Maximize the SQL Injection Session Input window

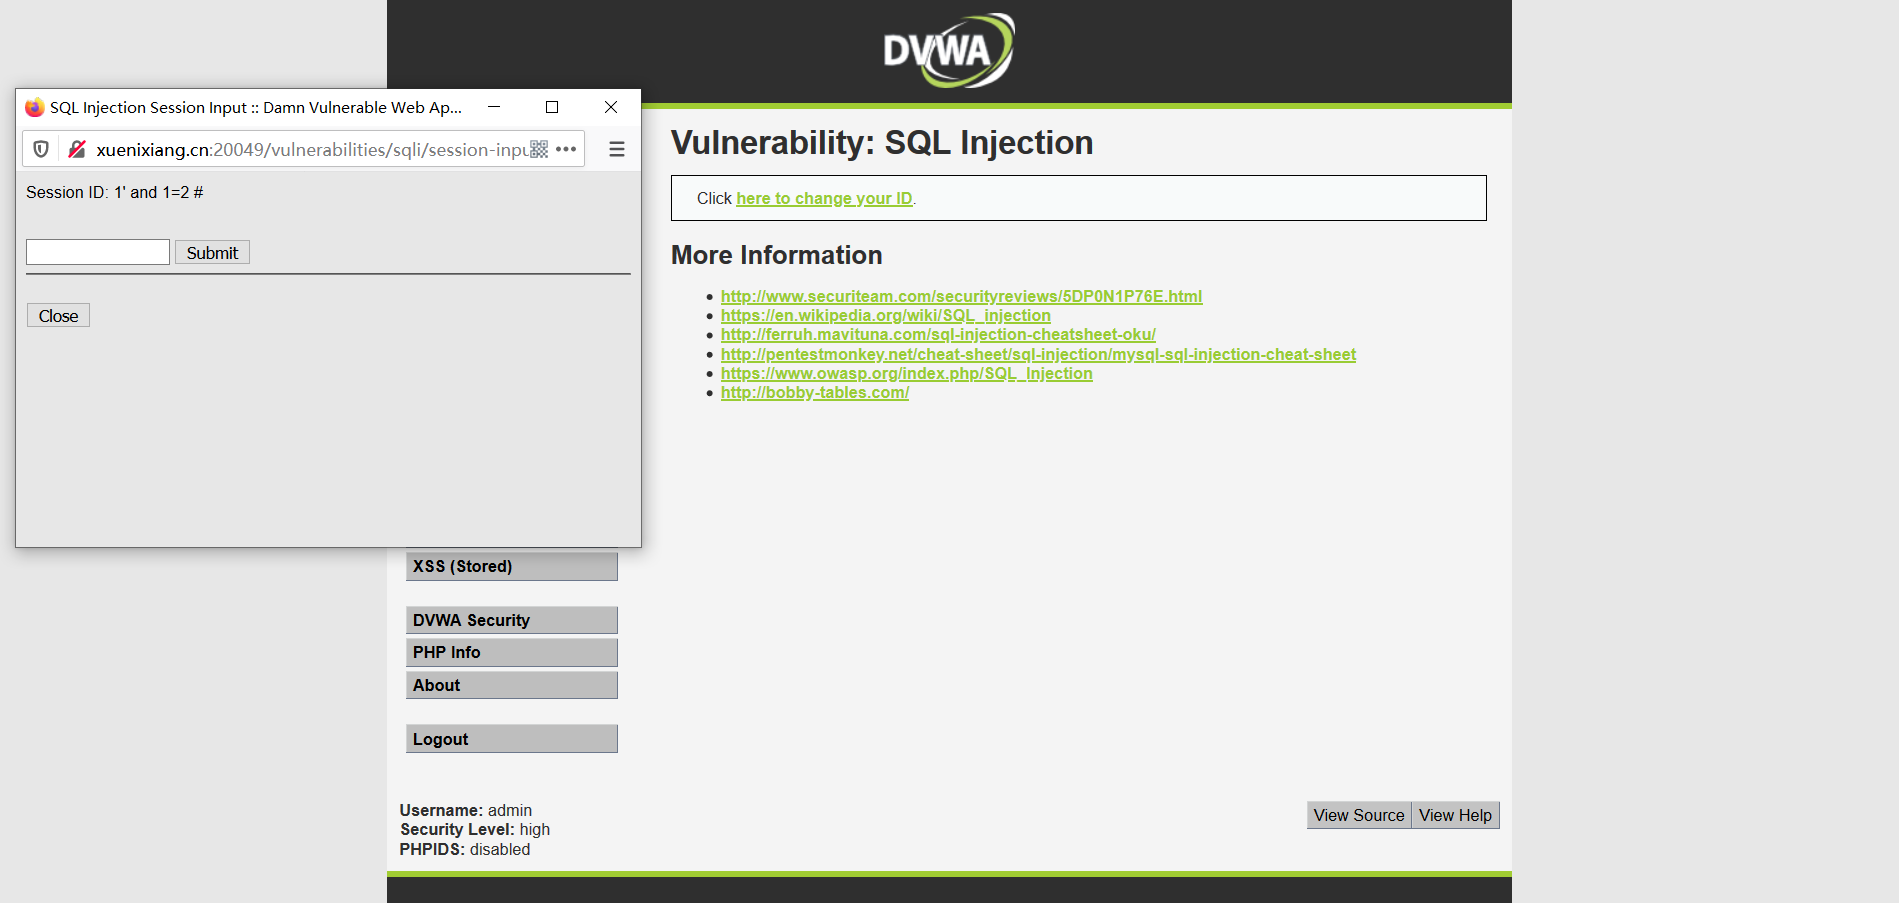552,107
